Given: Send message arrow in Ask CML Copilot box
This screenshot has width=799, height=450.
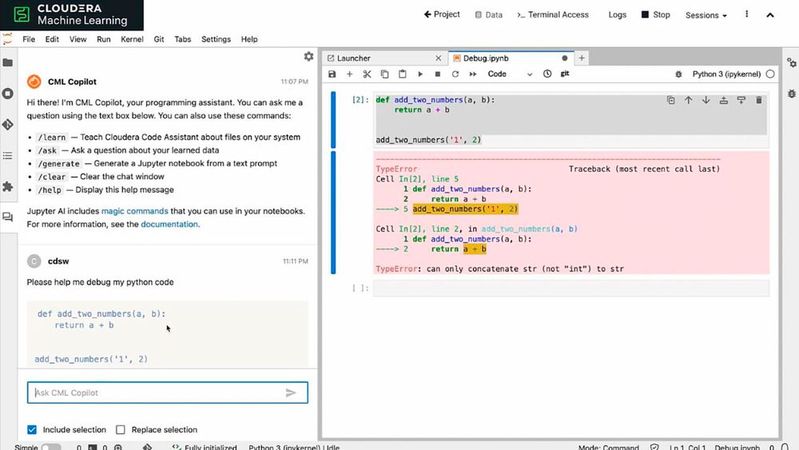Looking at the screenshot, I should tap(290, 393).
